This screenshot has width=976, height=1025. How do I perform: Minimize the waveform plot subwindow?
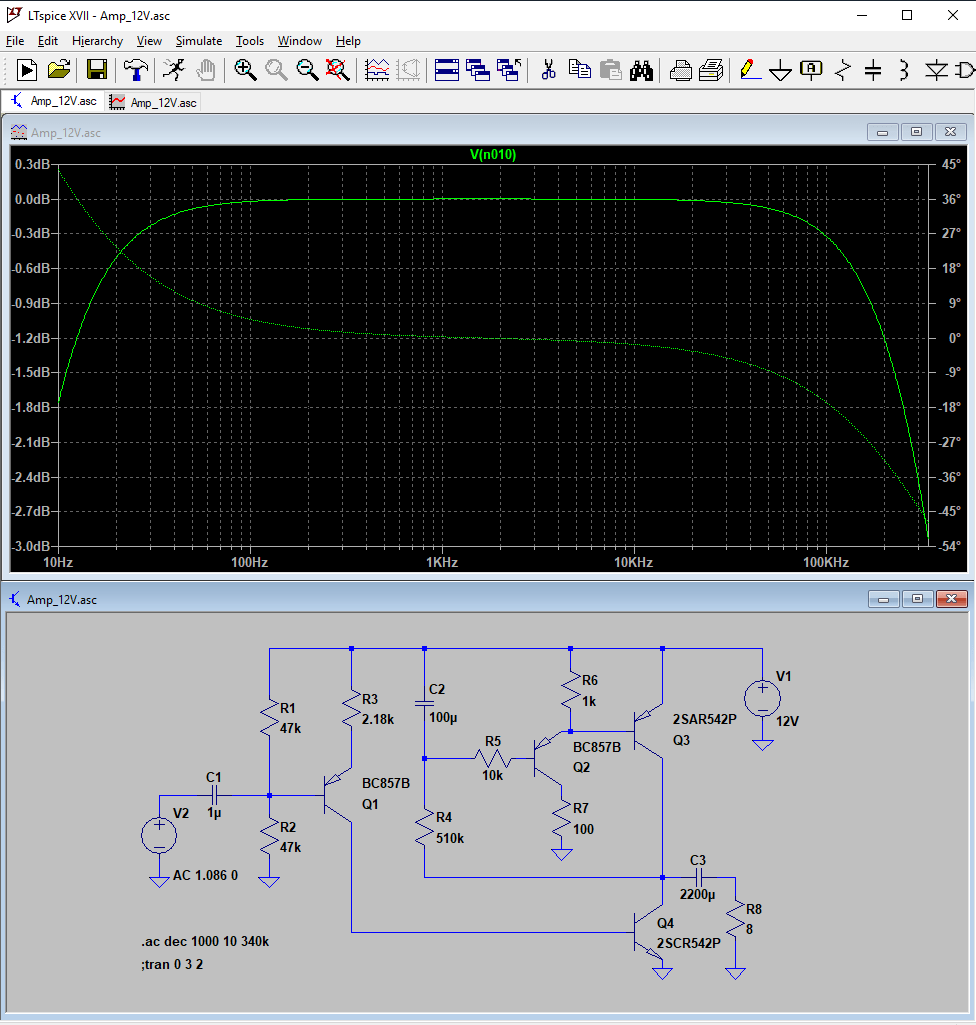click(883, 132)
